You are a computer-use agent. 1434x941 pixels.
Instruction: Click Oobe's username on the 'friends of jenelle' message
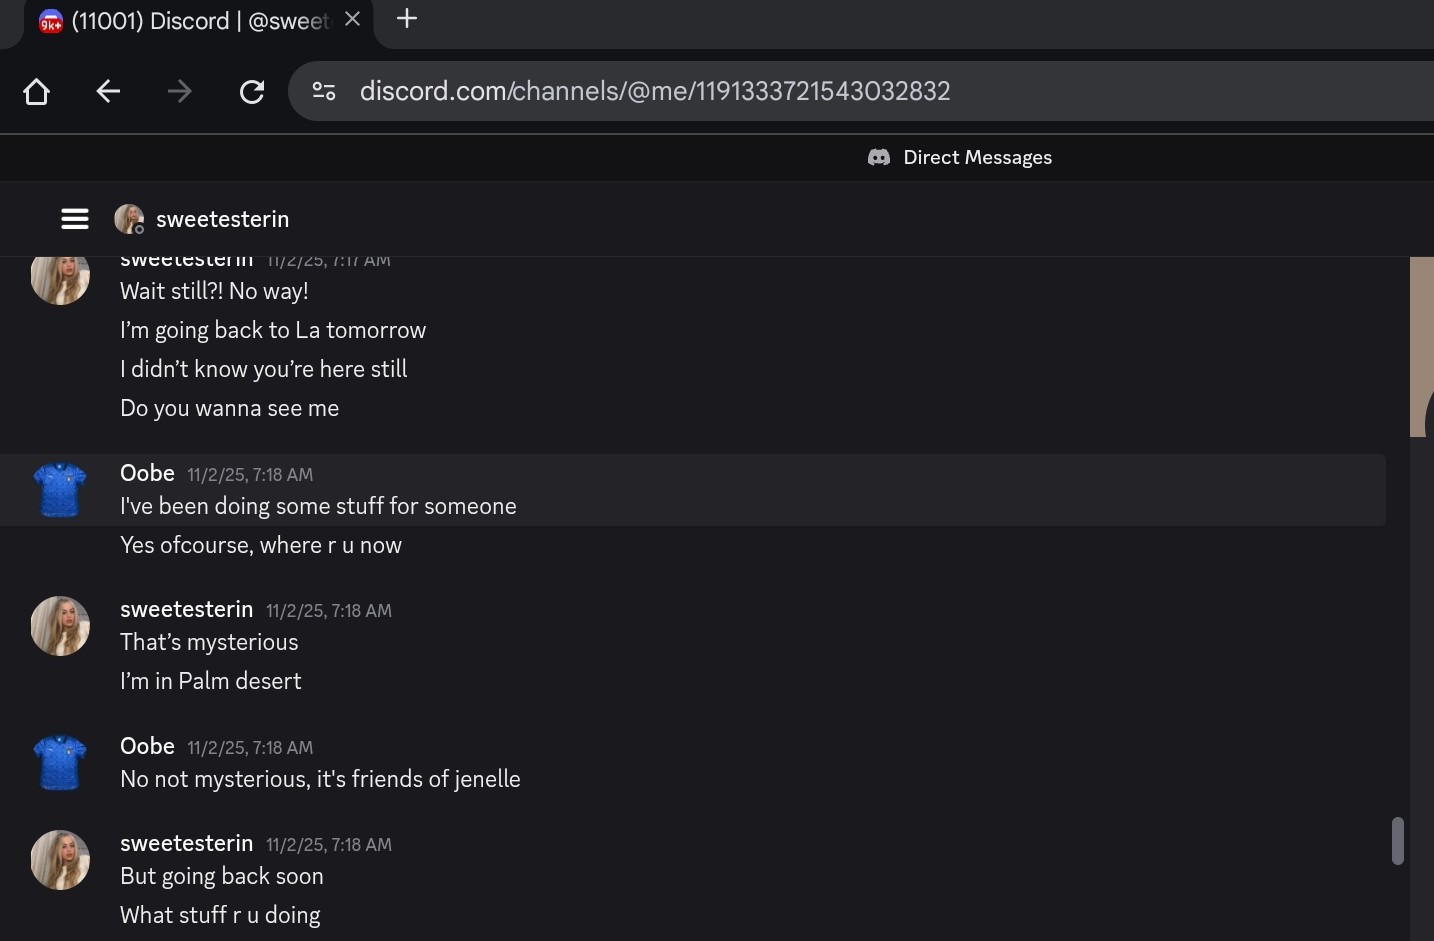coord(147,746)
